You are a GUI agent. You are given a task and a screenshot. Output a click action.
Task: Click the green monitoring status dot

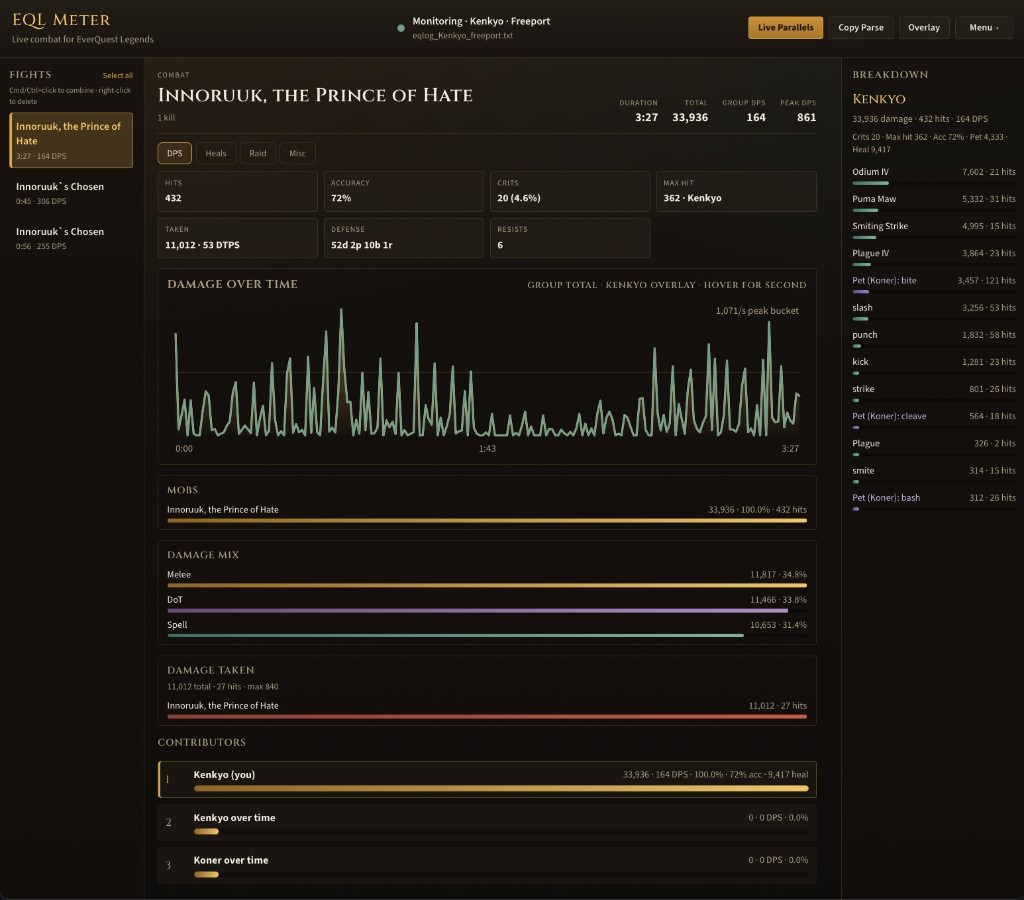tap(401, 28)
